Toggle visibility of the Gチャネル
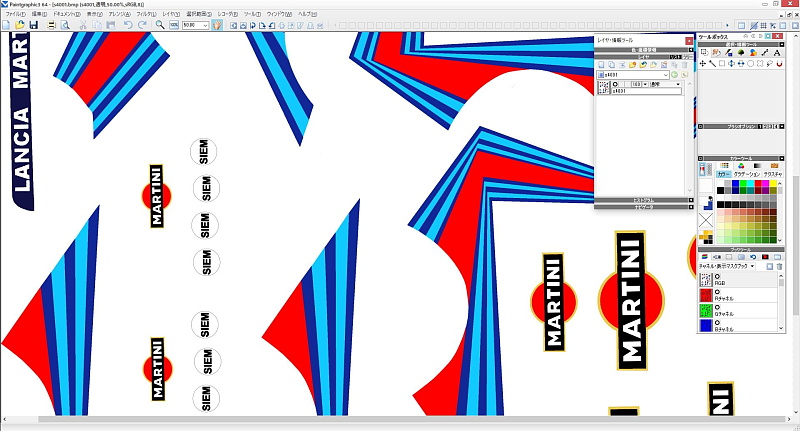The image size is (800, 431). [718, 307]
